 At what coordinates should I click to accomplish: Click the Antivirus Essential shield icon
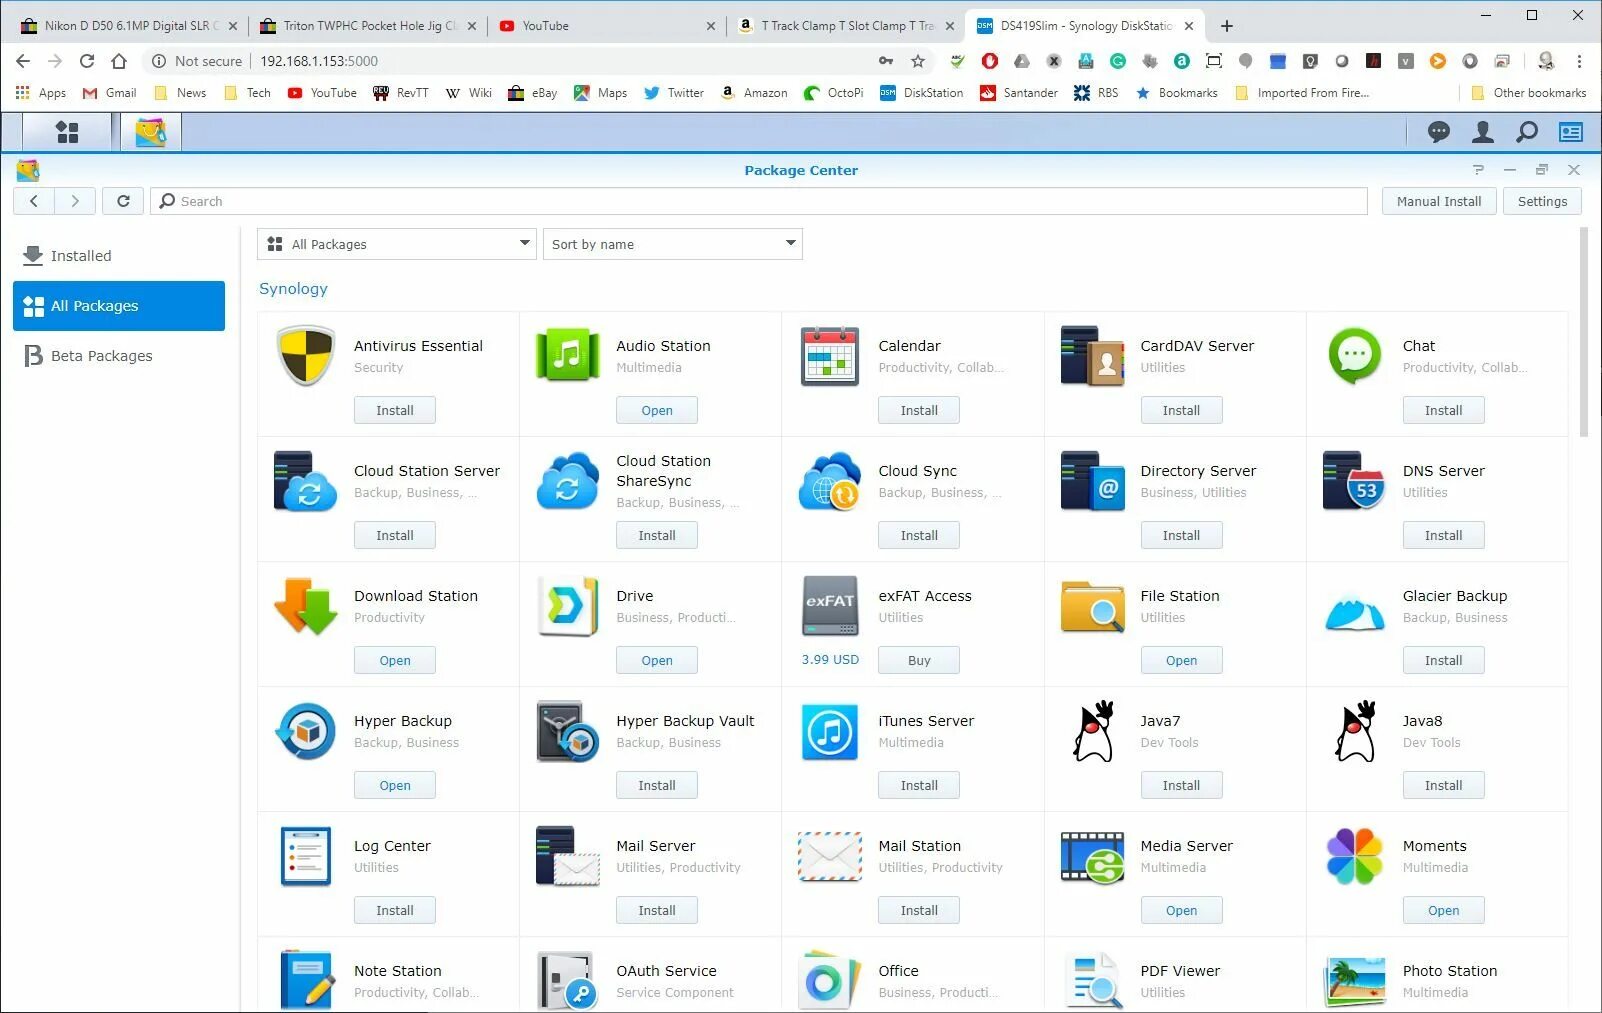click(306, 356)
